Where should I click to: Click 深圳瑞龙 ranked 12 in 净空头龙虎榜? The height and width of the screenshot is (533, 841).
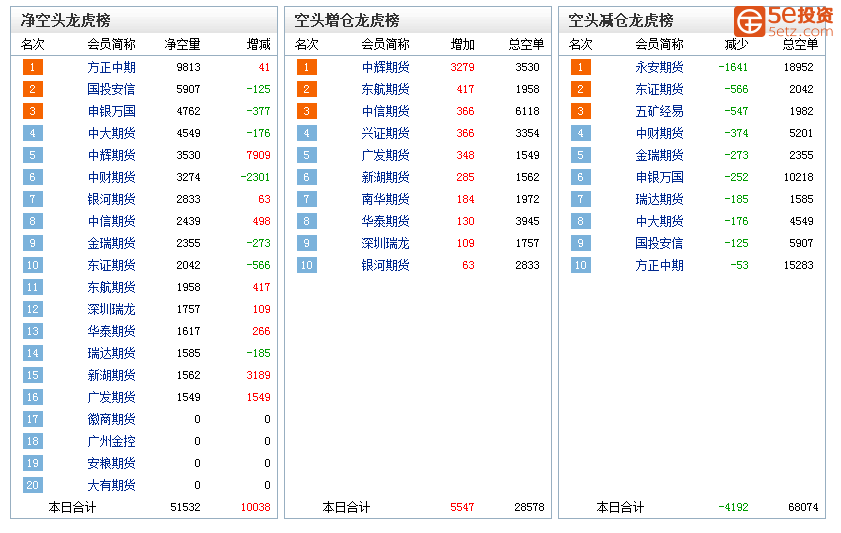[112, 309]
